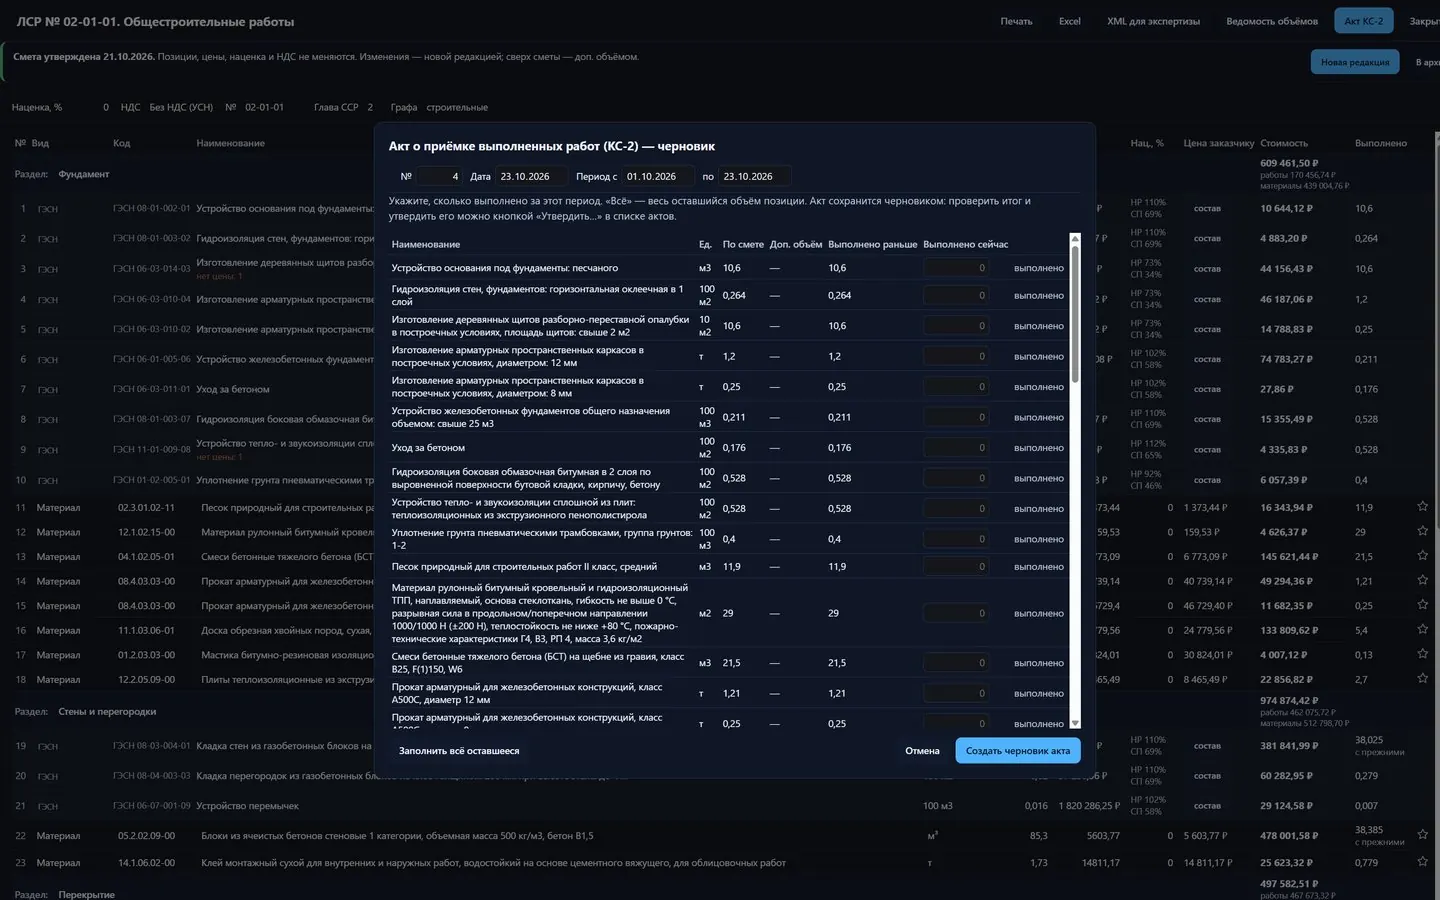The height and width of the screenshot is (900, 1440).
Task: Open the НДС selector showing Без НДС (УСН)
Action: (x=181, y=107)
